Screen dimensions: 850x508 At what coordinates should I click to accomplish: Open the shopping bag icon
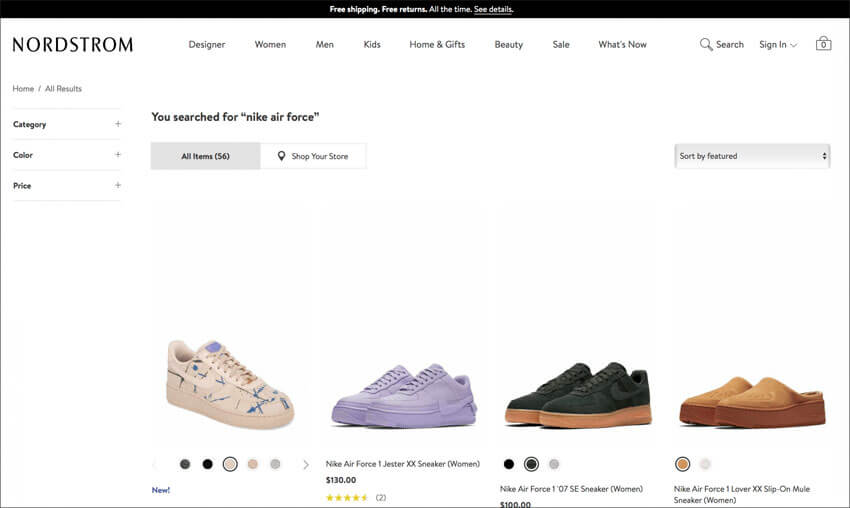pos(823,43)
